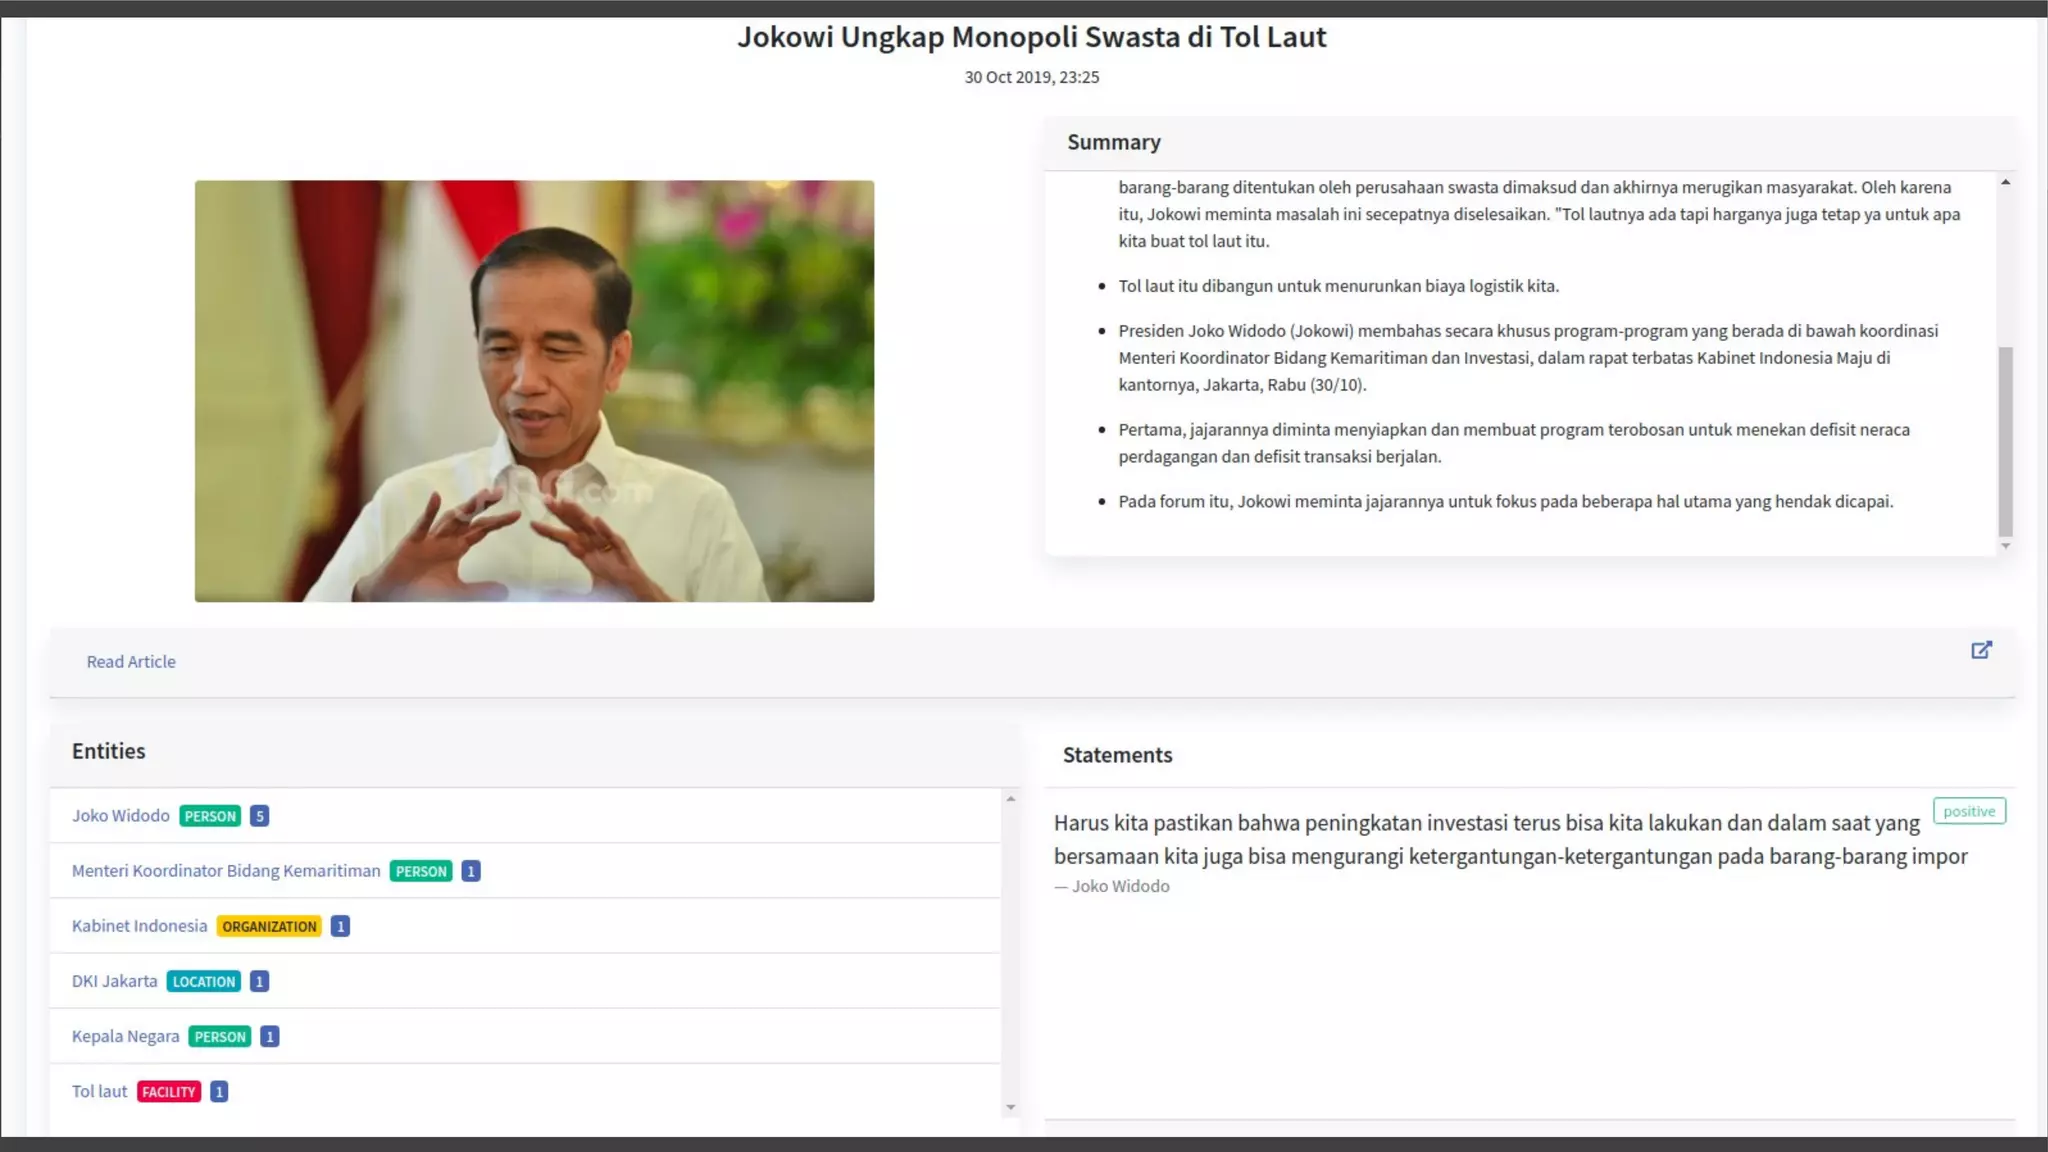This screenshot has width=2048, height=1152.
Task: Click the Summary panel scroll-down arrow
Action: (x=2005, y=546)
